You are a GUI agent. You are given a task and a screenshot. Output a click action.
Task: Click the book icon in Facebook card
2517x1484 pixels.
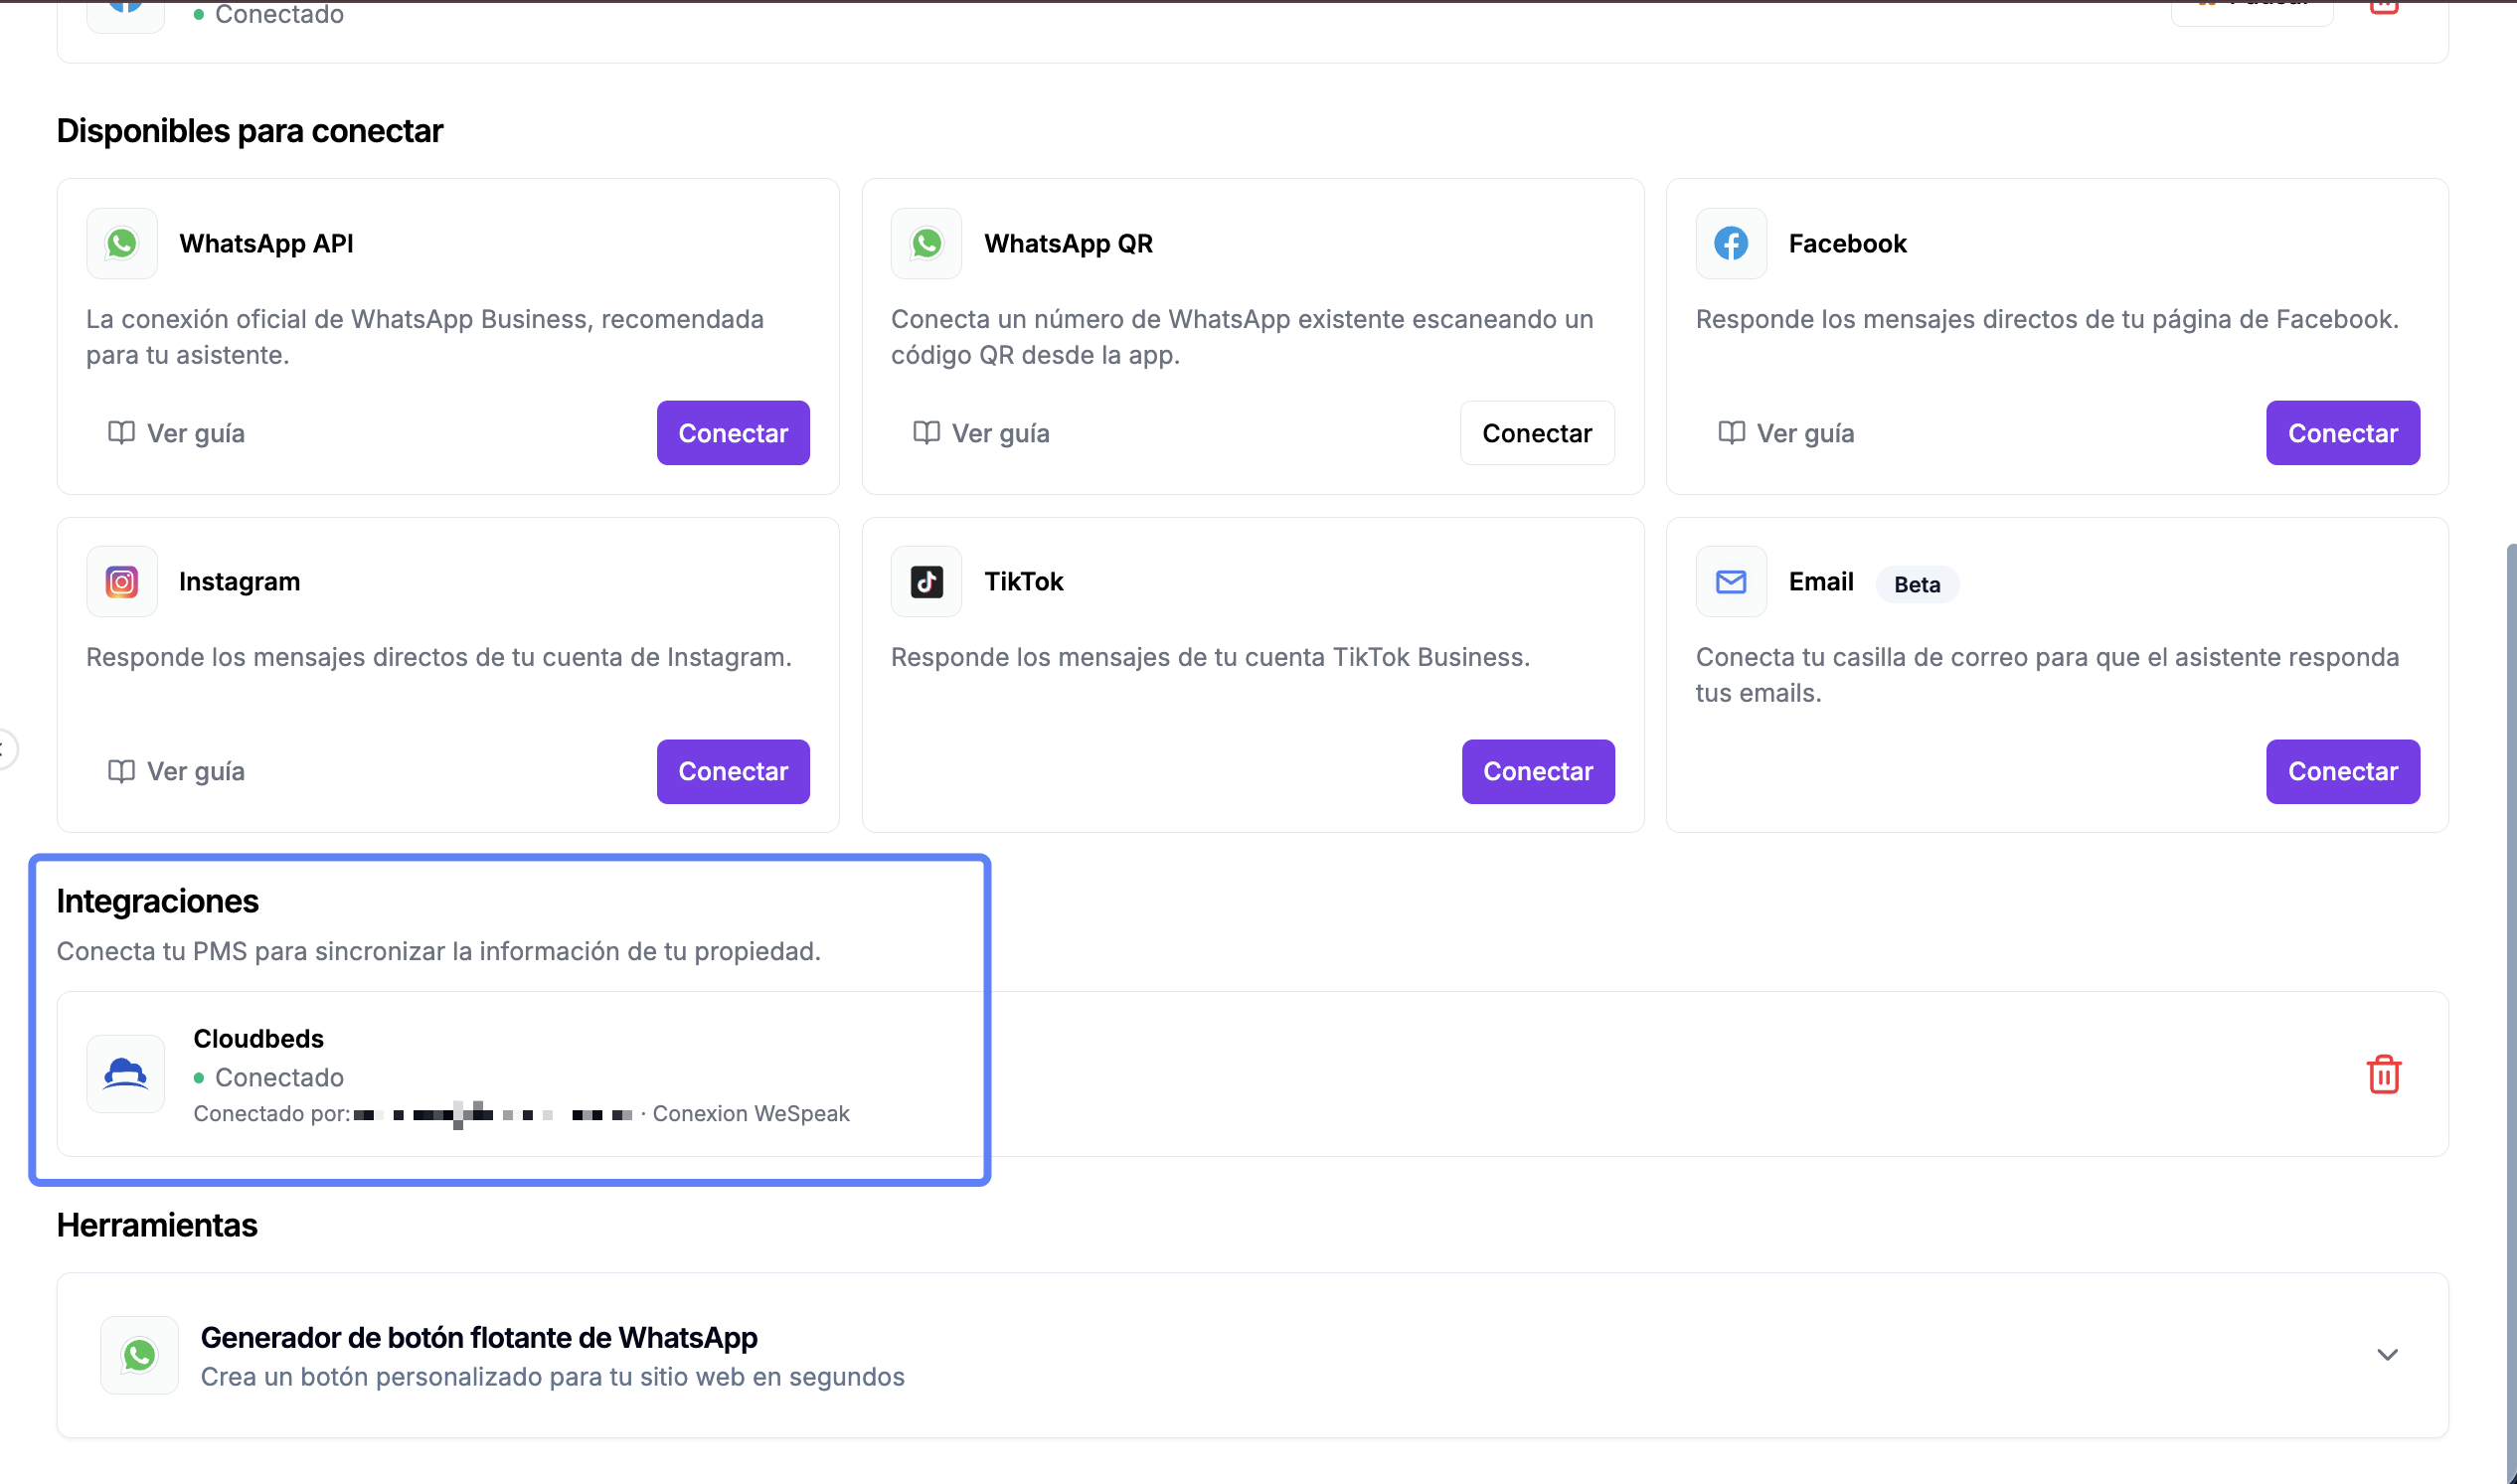pos(1731,433)
